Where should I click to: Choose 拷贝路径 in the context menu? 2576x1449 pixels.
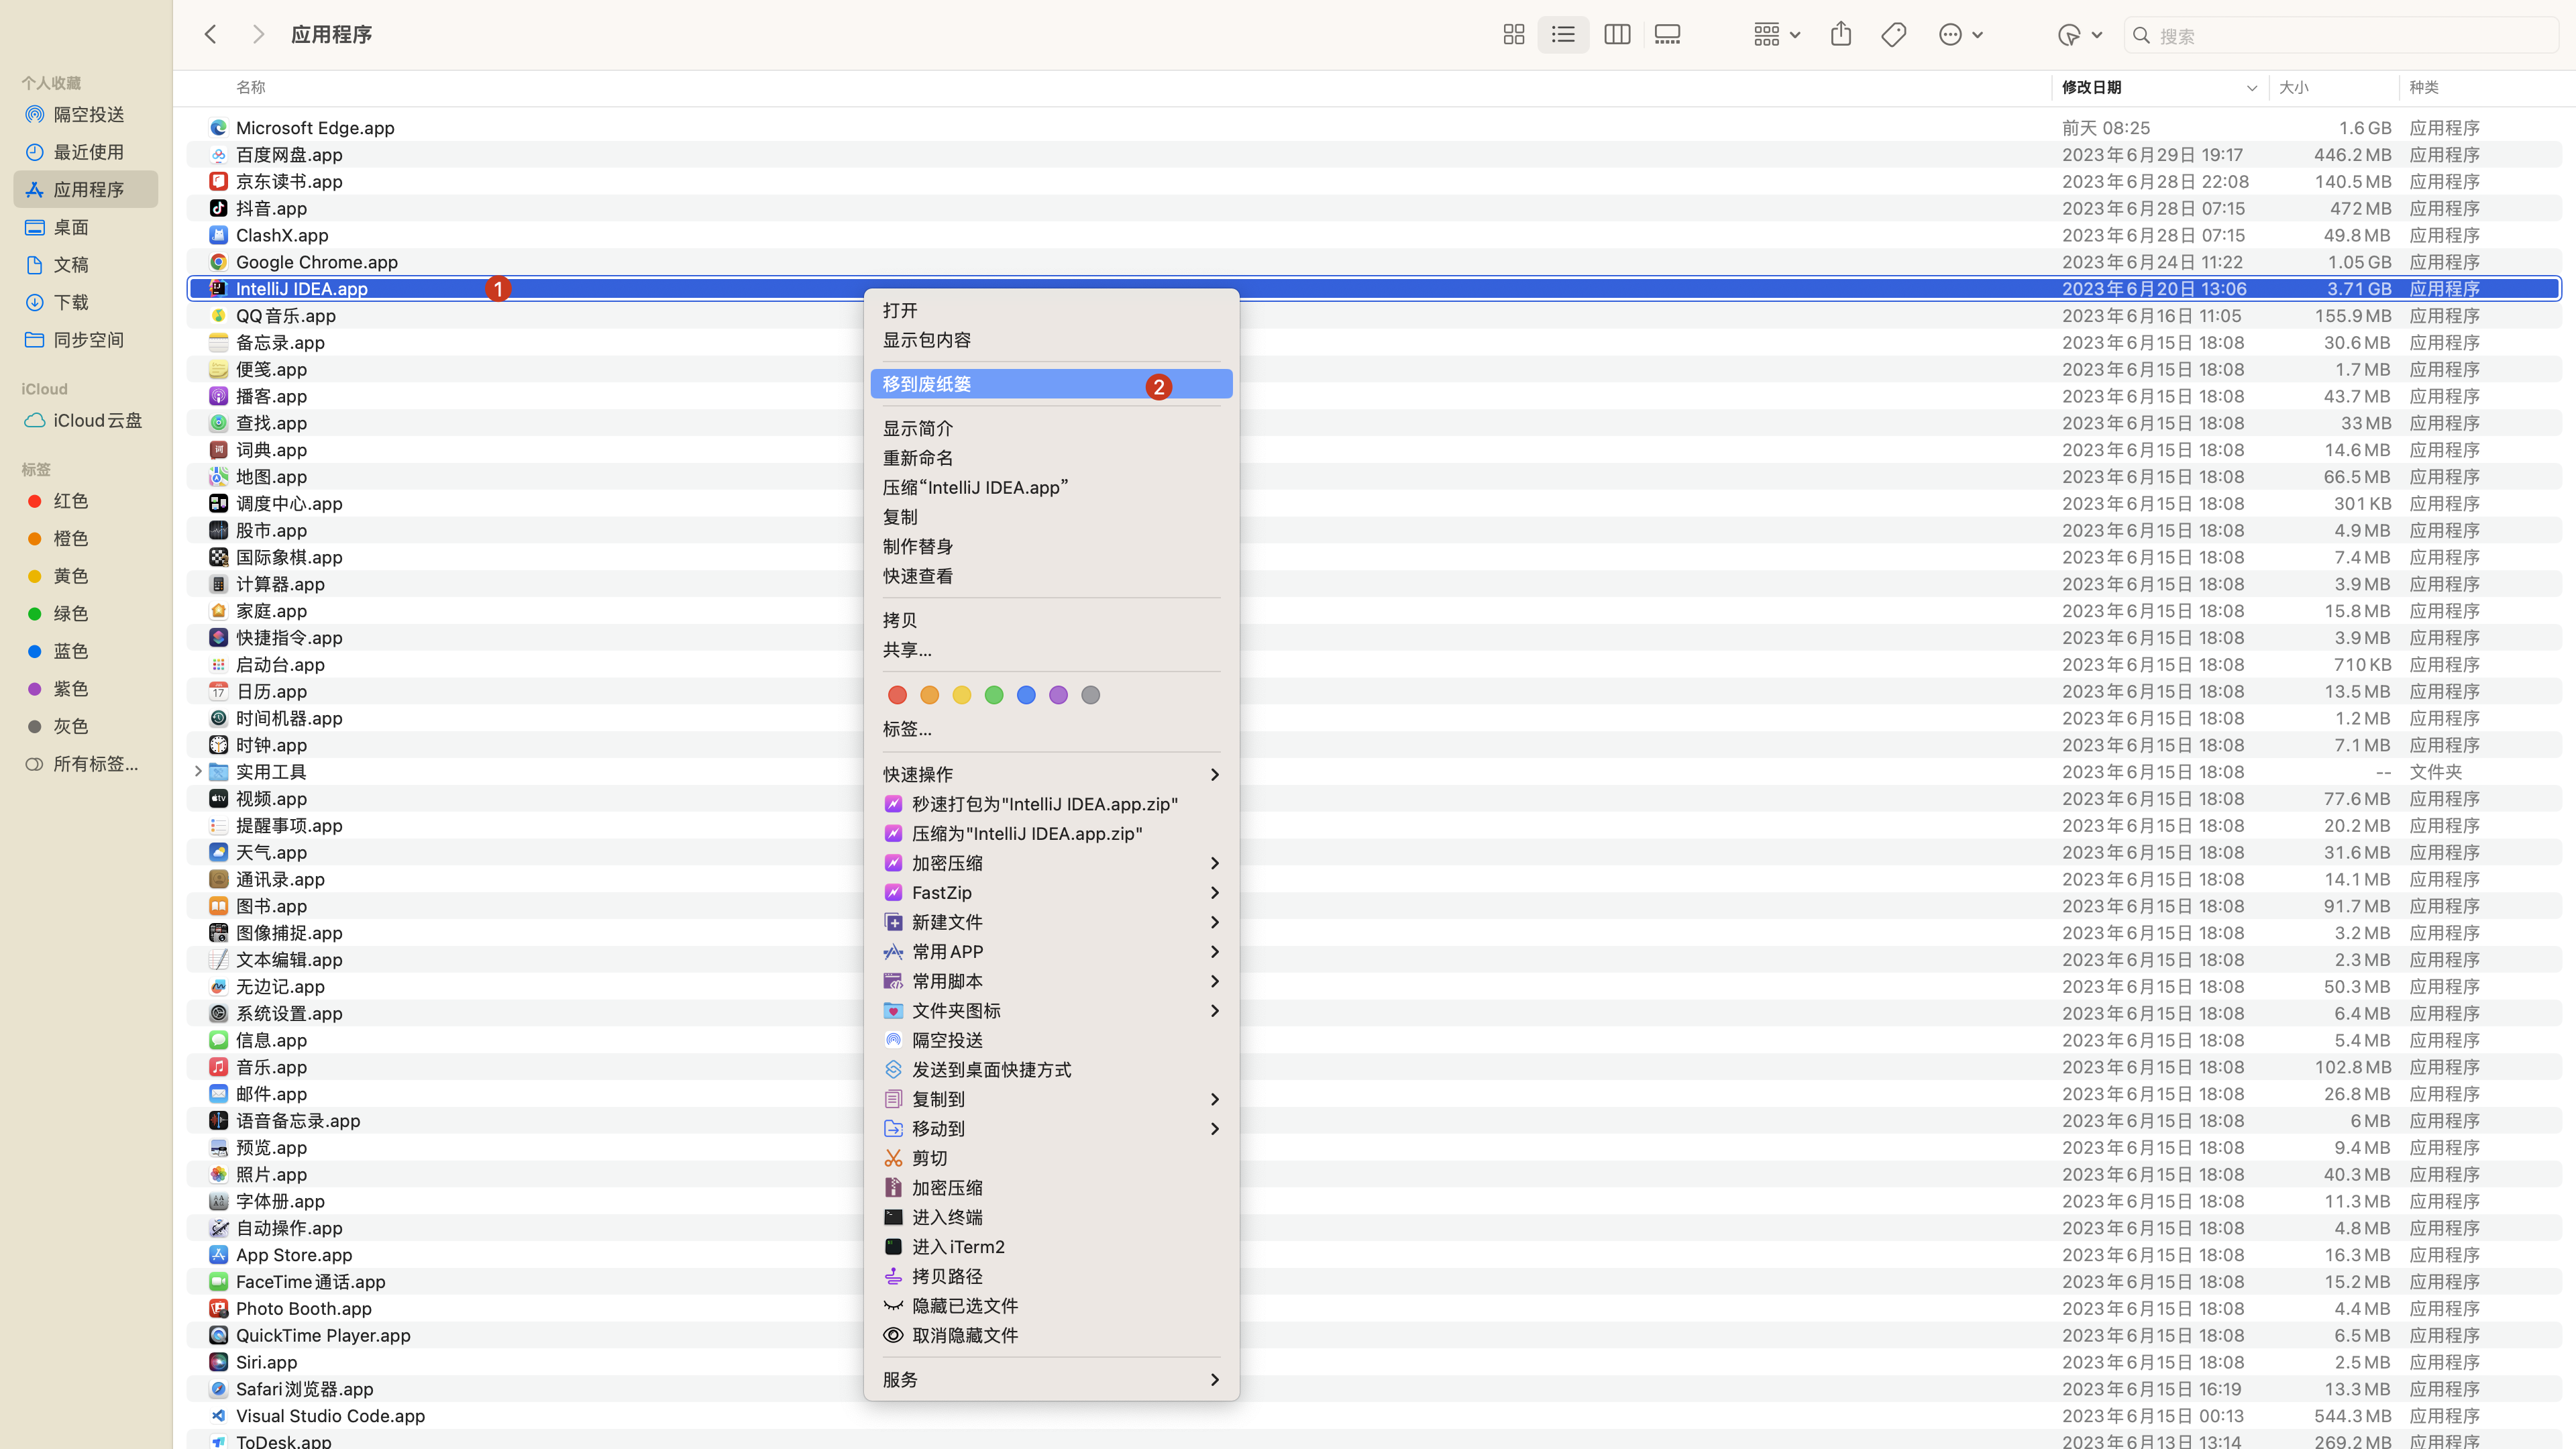(1051, 1276)
